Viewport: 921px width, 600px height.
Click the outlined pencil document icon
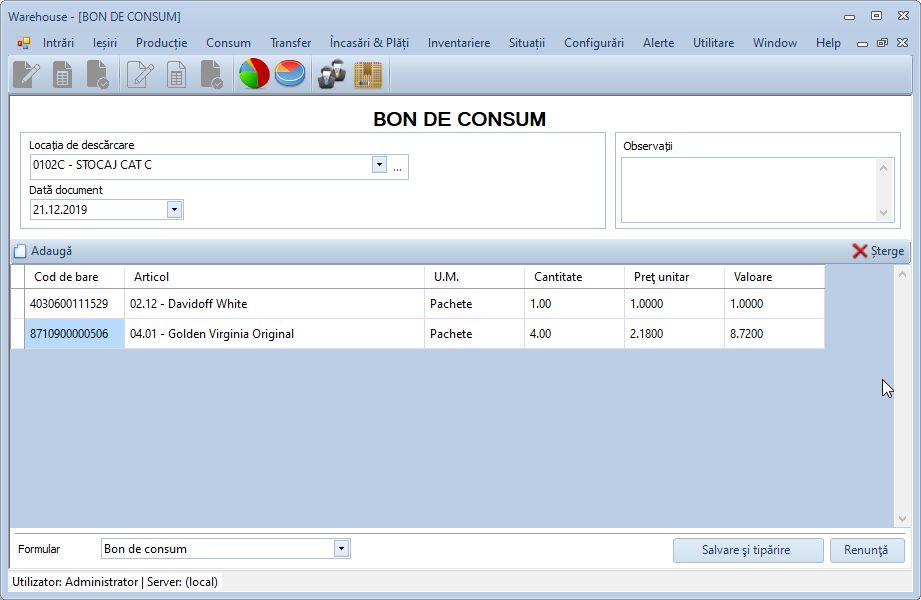pos(141,75)
